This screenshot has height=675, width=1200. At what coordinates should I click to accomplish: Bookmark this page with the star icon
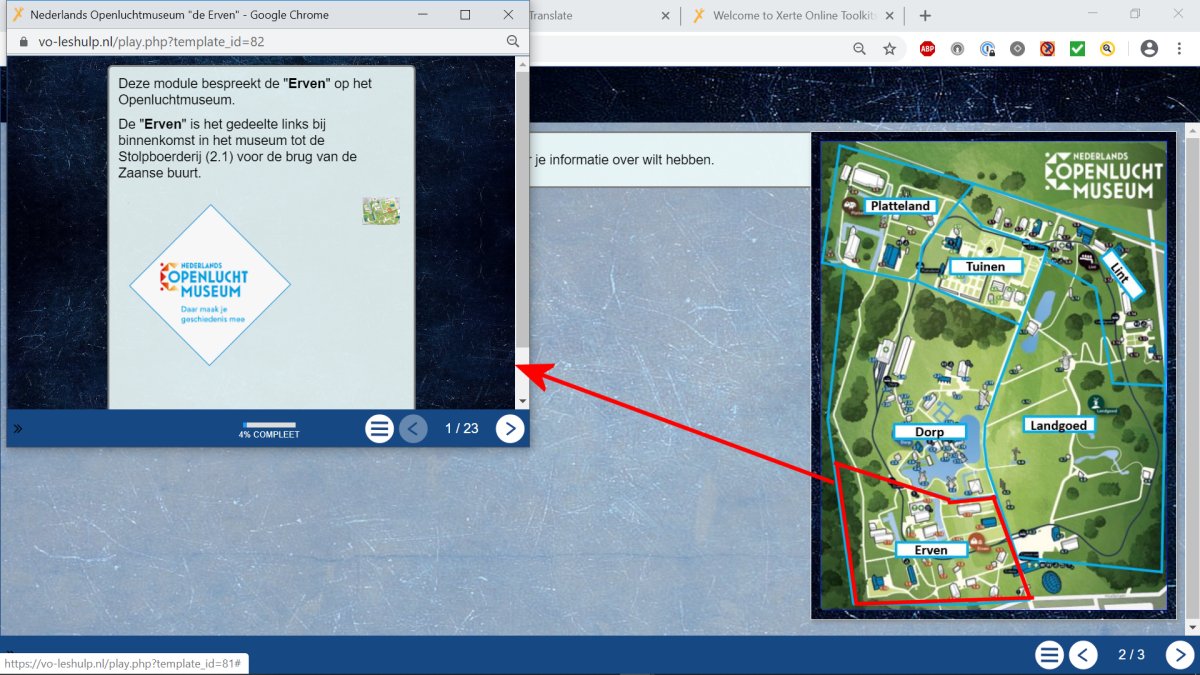point(889,48)
